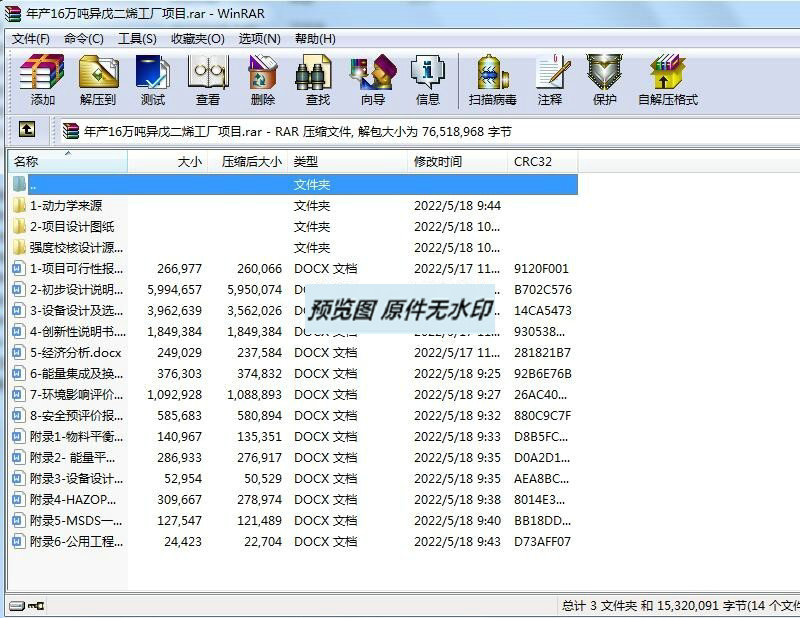Select folder 1-动力学来源

pos(294,205)
